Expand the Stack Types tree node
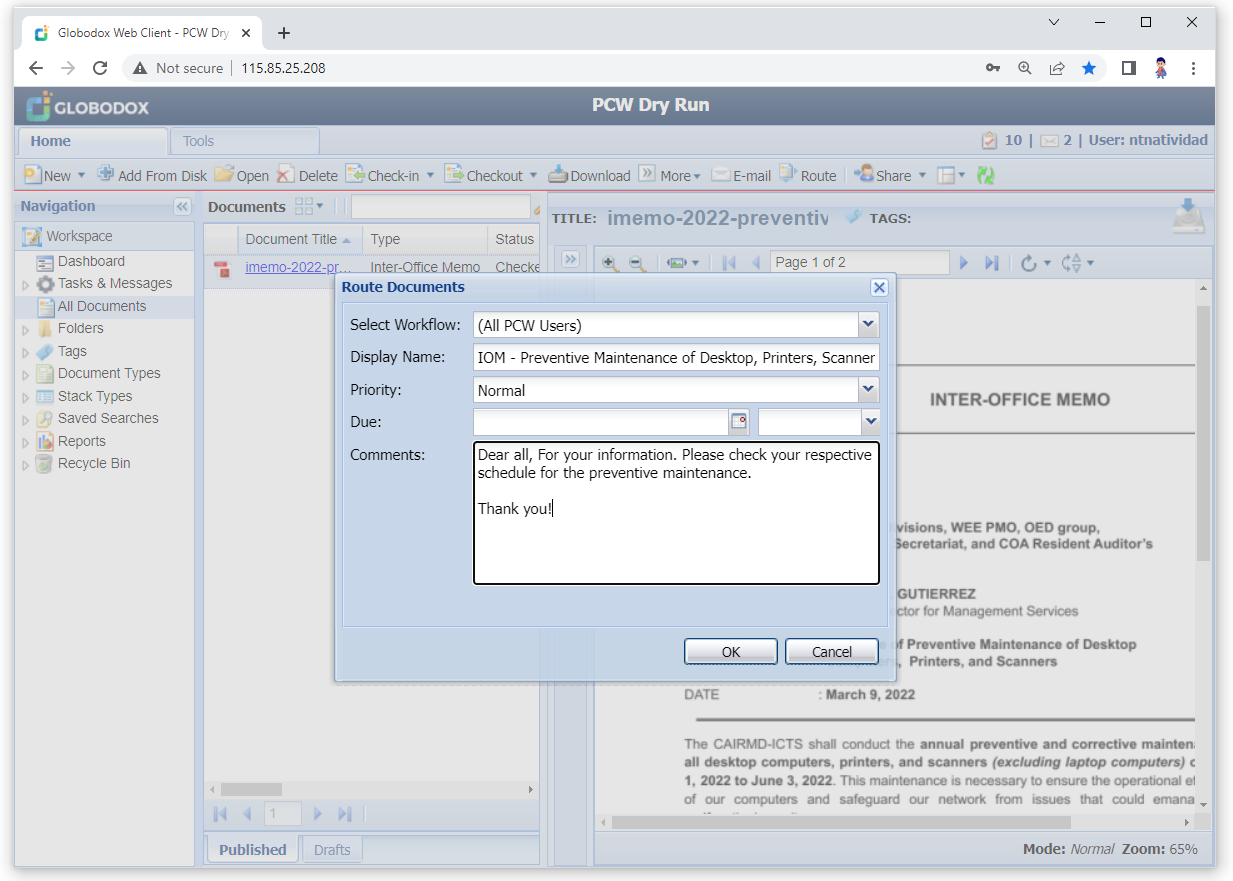Image resolution: width=1233 pixels, height=881 pixels. pos(26,397)
